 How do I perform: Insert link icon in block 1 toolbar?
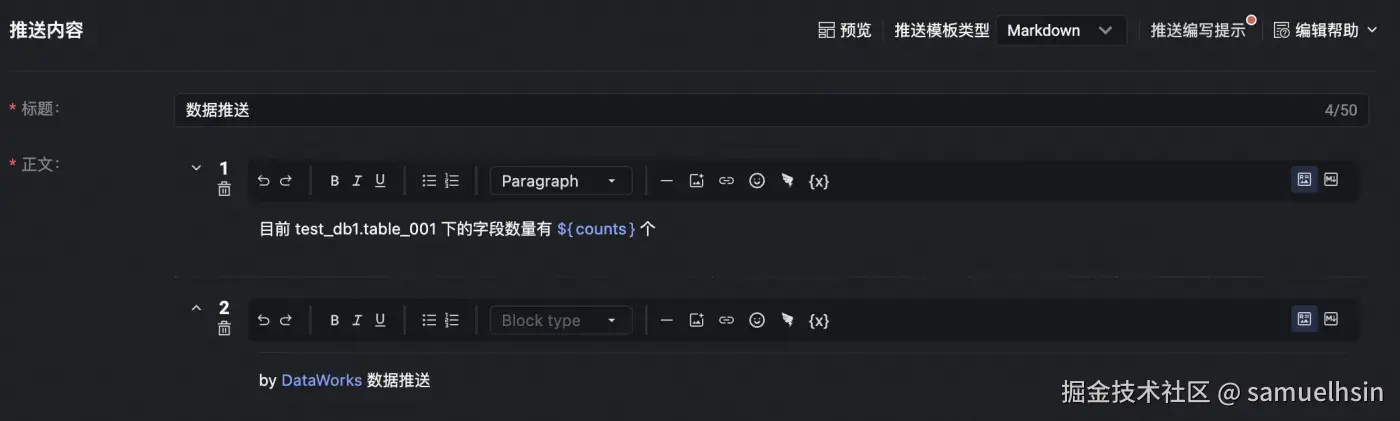point(727,181)
